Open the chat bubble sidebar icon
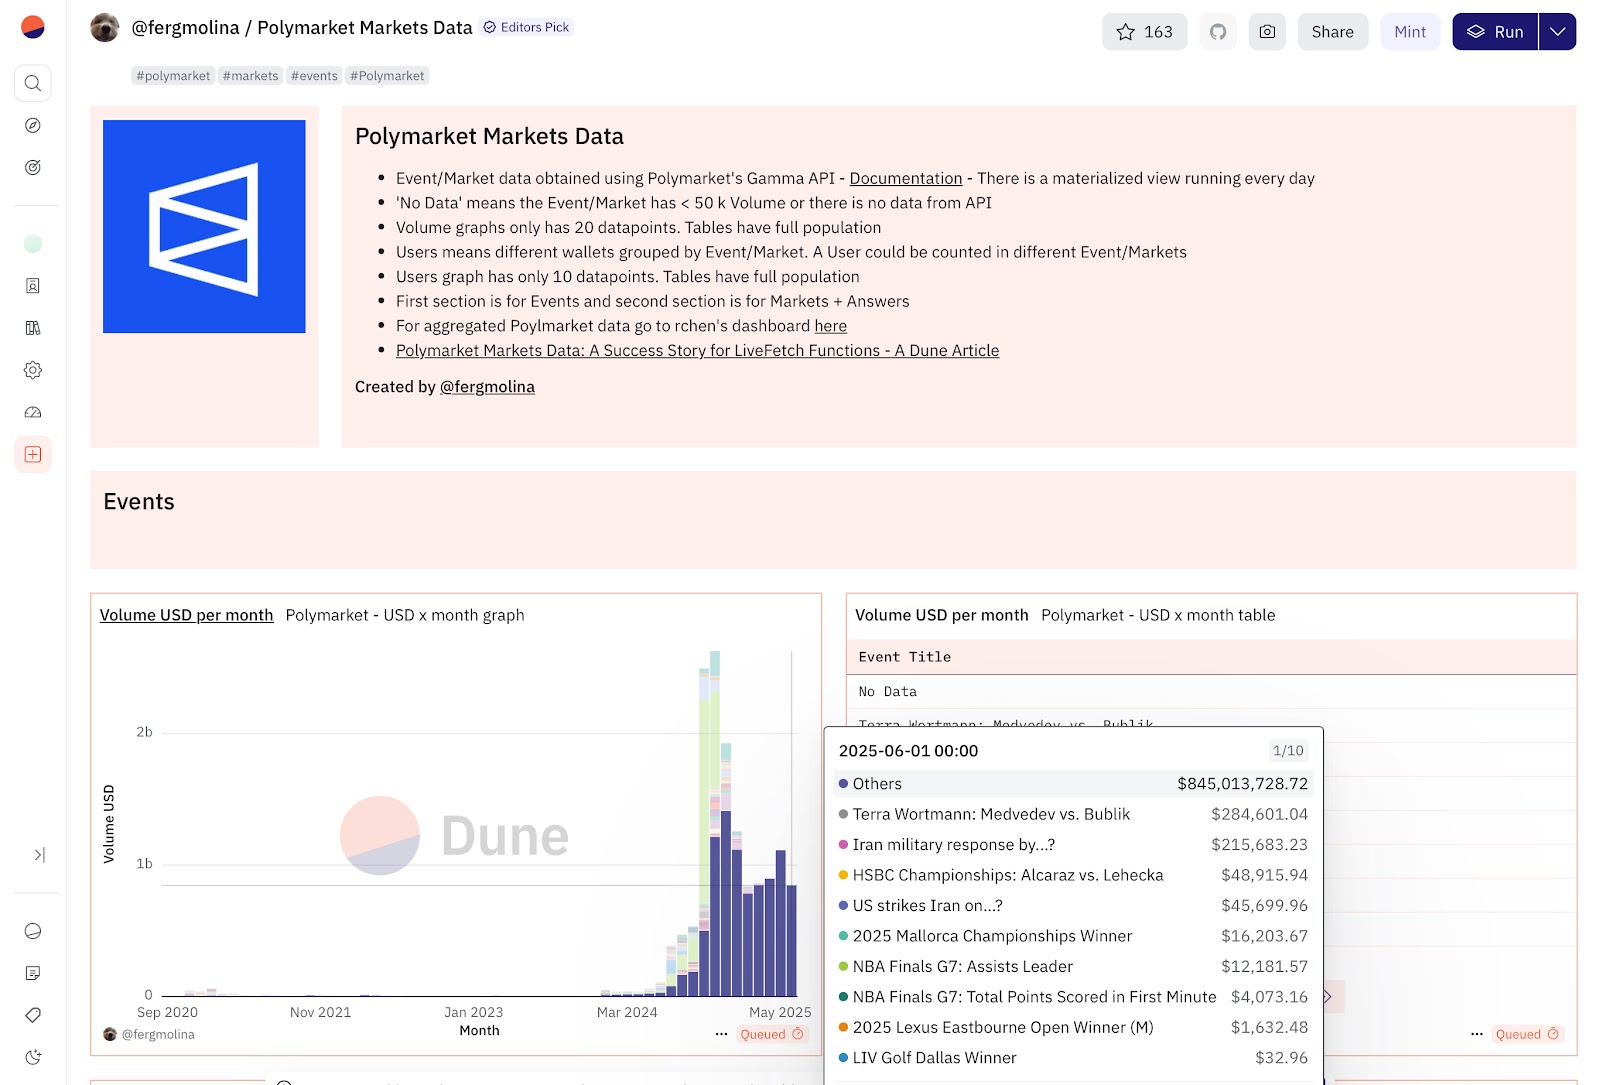Viewport: 1600px width, 1085px height. pyautogui.click(x=33, y=931)
